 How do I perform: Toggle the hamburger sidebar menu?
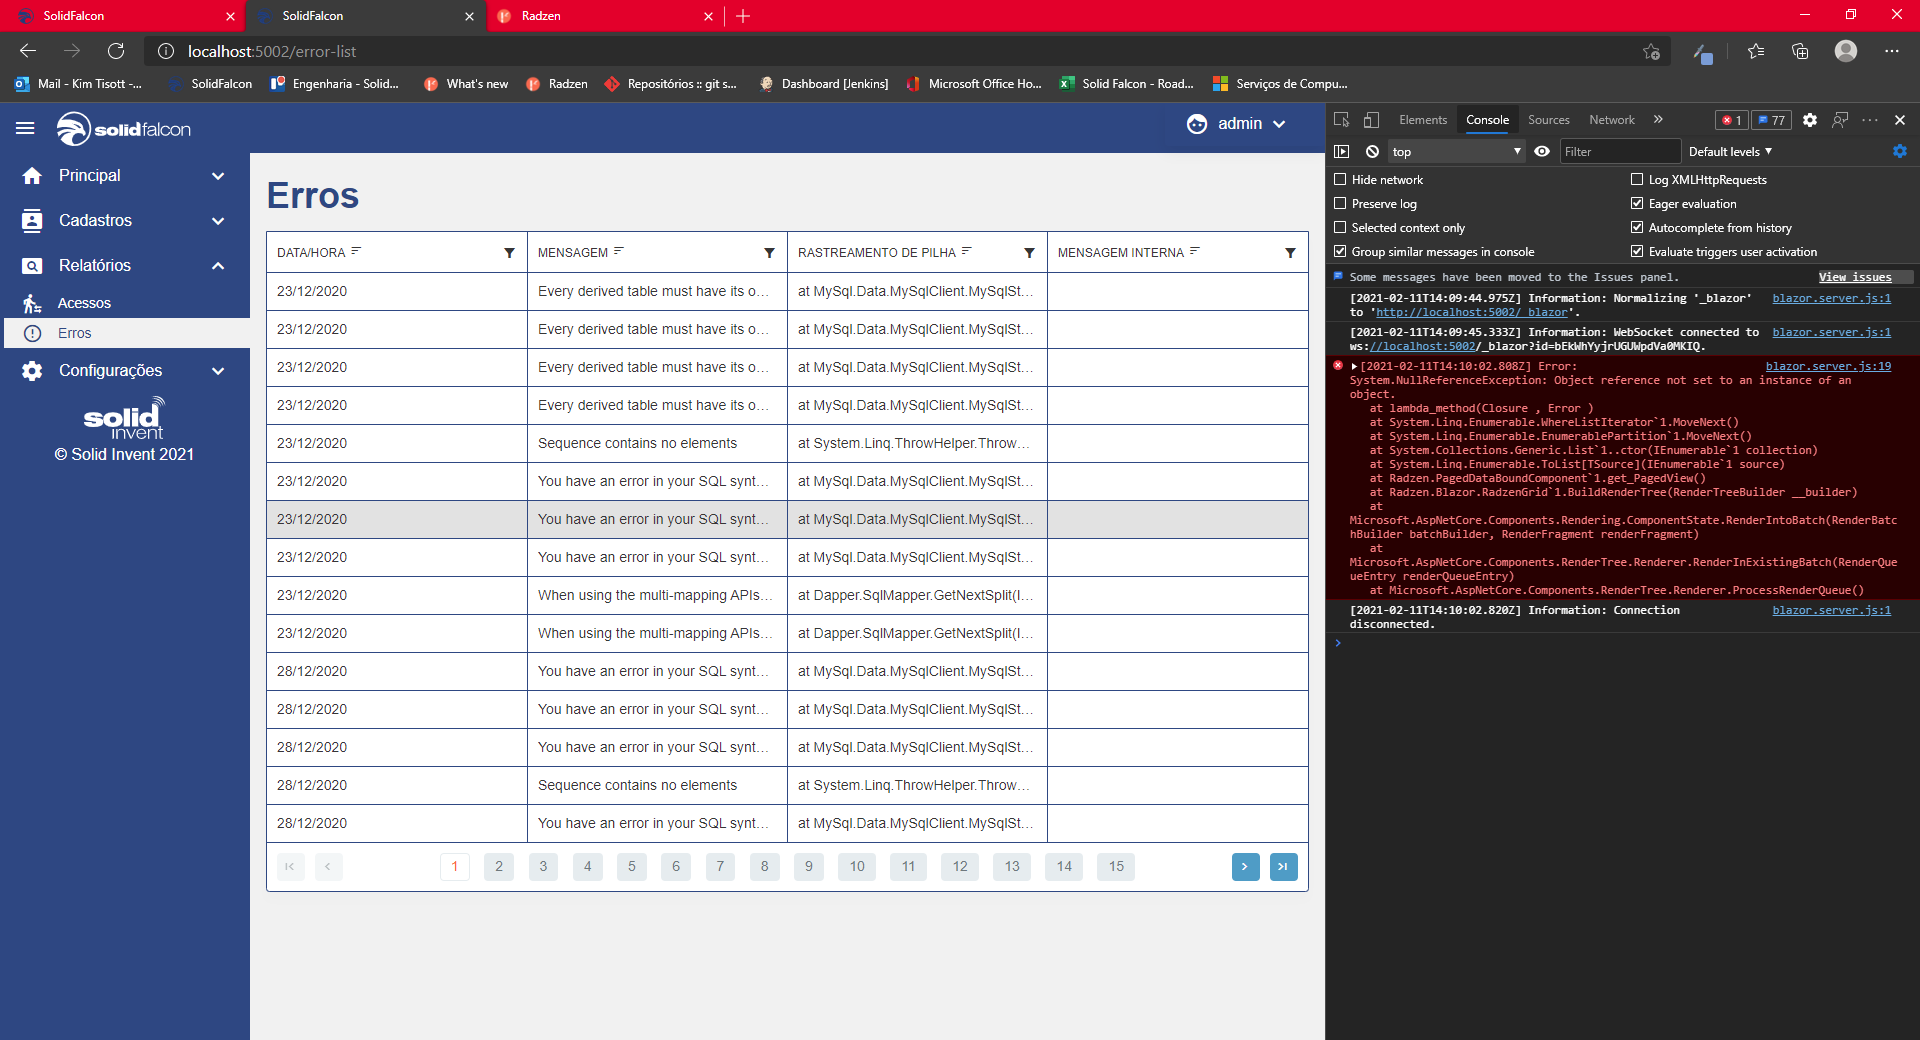26,128
